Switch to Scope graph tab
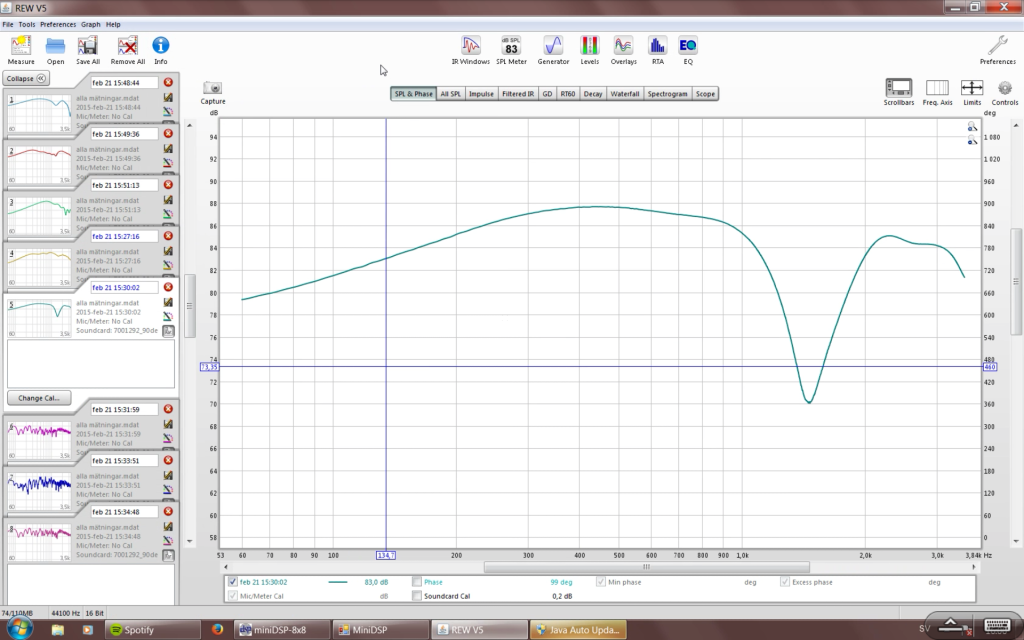1024x640 pixels. 705,93
